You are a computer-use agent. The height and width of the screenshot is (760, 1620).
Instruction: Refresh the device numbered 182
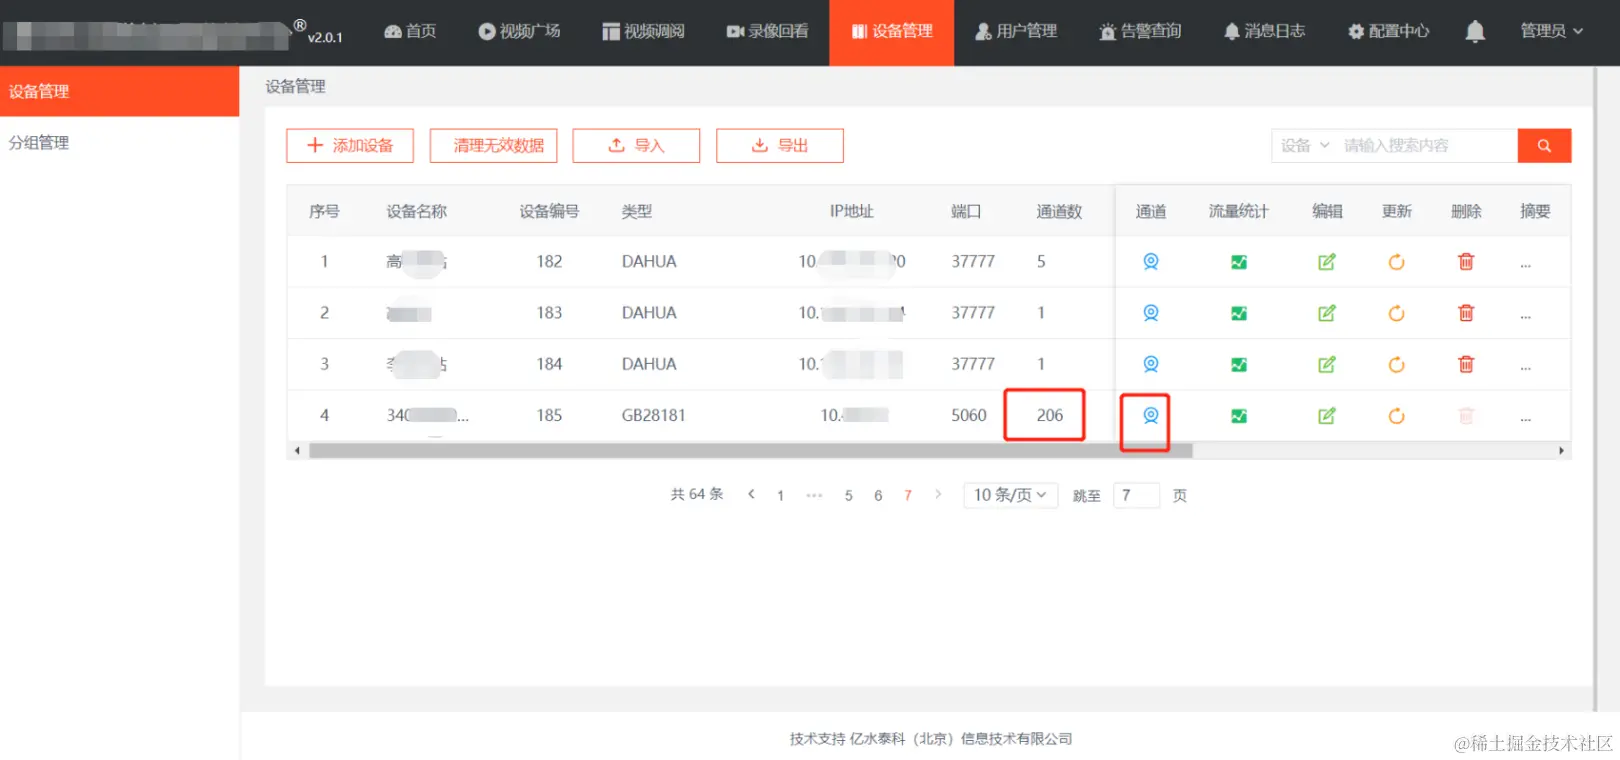click(x=1397, y=262)
